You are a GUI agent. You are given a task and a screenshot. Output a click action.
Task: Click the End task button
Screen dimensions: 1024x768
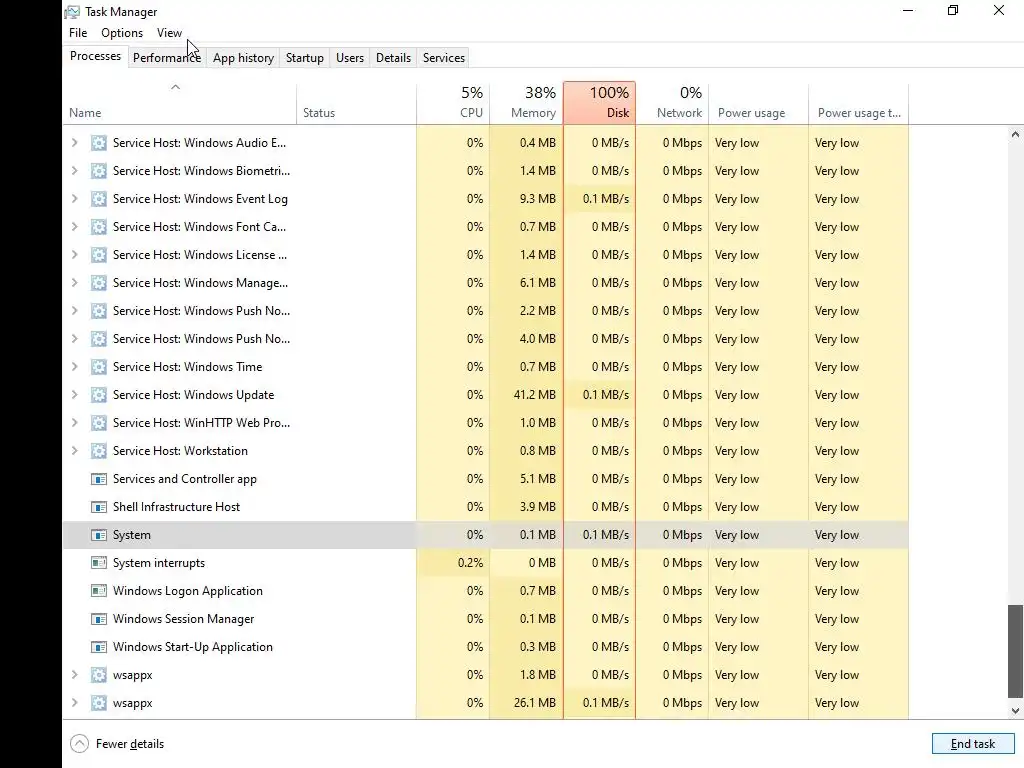(972, 744)
